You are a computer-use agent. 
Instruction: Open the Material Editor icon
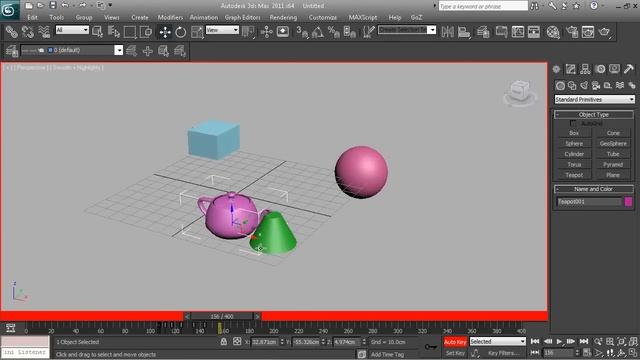553,31
